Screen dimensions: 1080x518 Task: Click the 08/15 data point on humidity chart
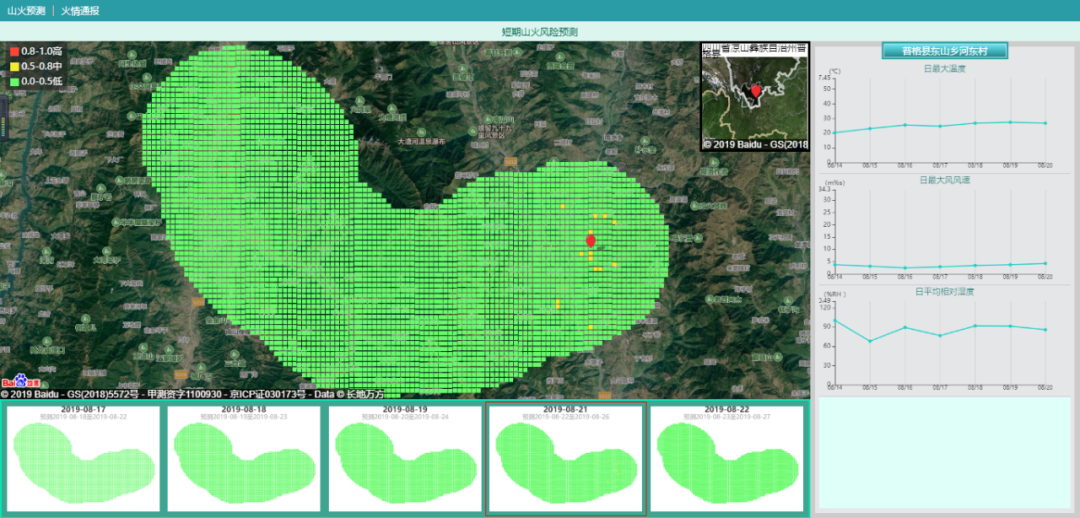(x=869, y=341)
